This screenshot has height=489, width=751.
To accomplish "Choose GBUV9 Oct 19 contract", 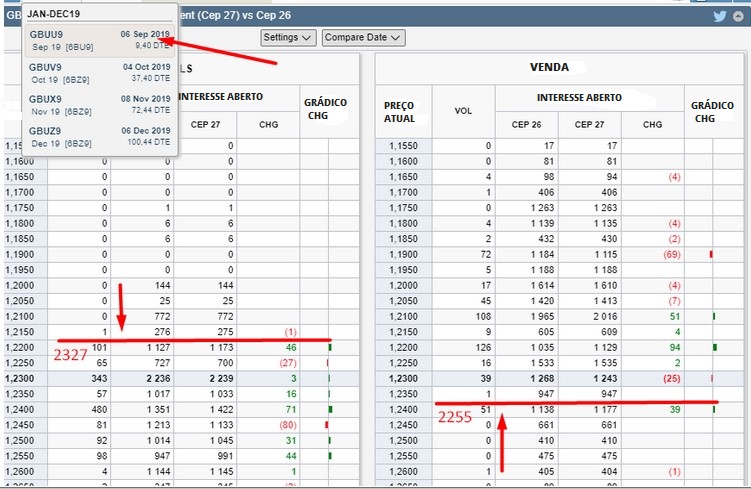I will pos(100,73).
